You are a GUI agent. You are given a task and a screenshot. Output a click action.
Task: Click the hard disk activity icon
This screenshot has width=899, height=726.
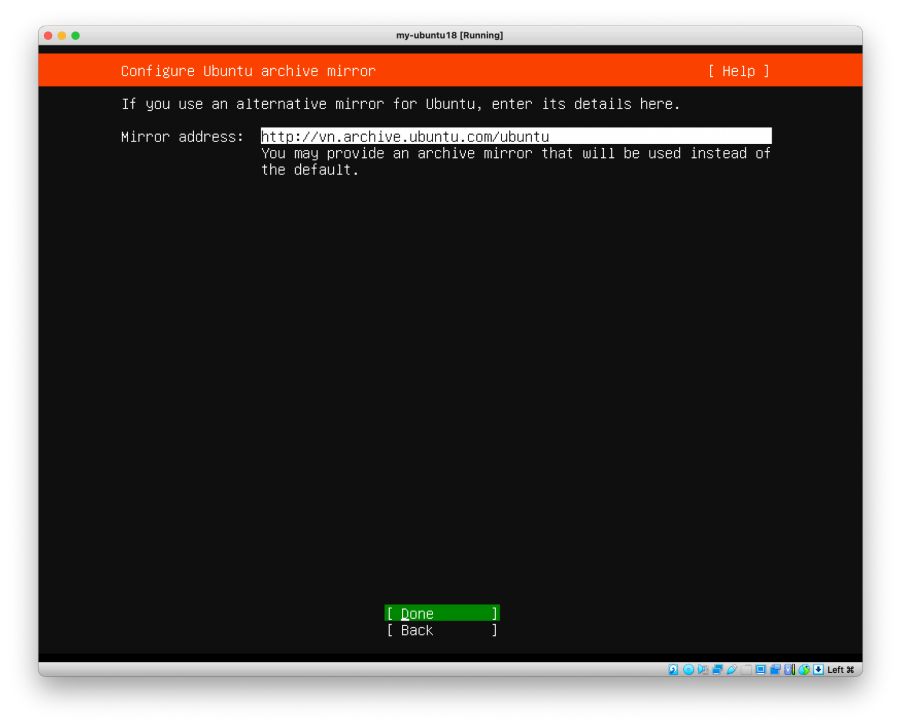click(673, 669)
